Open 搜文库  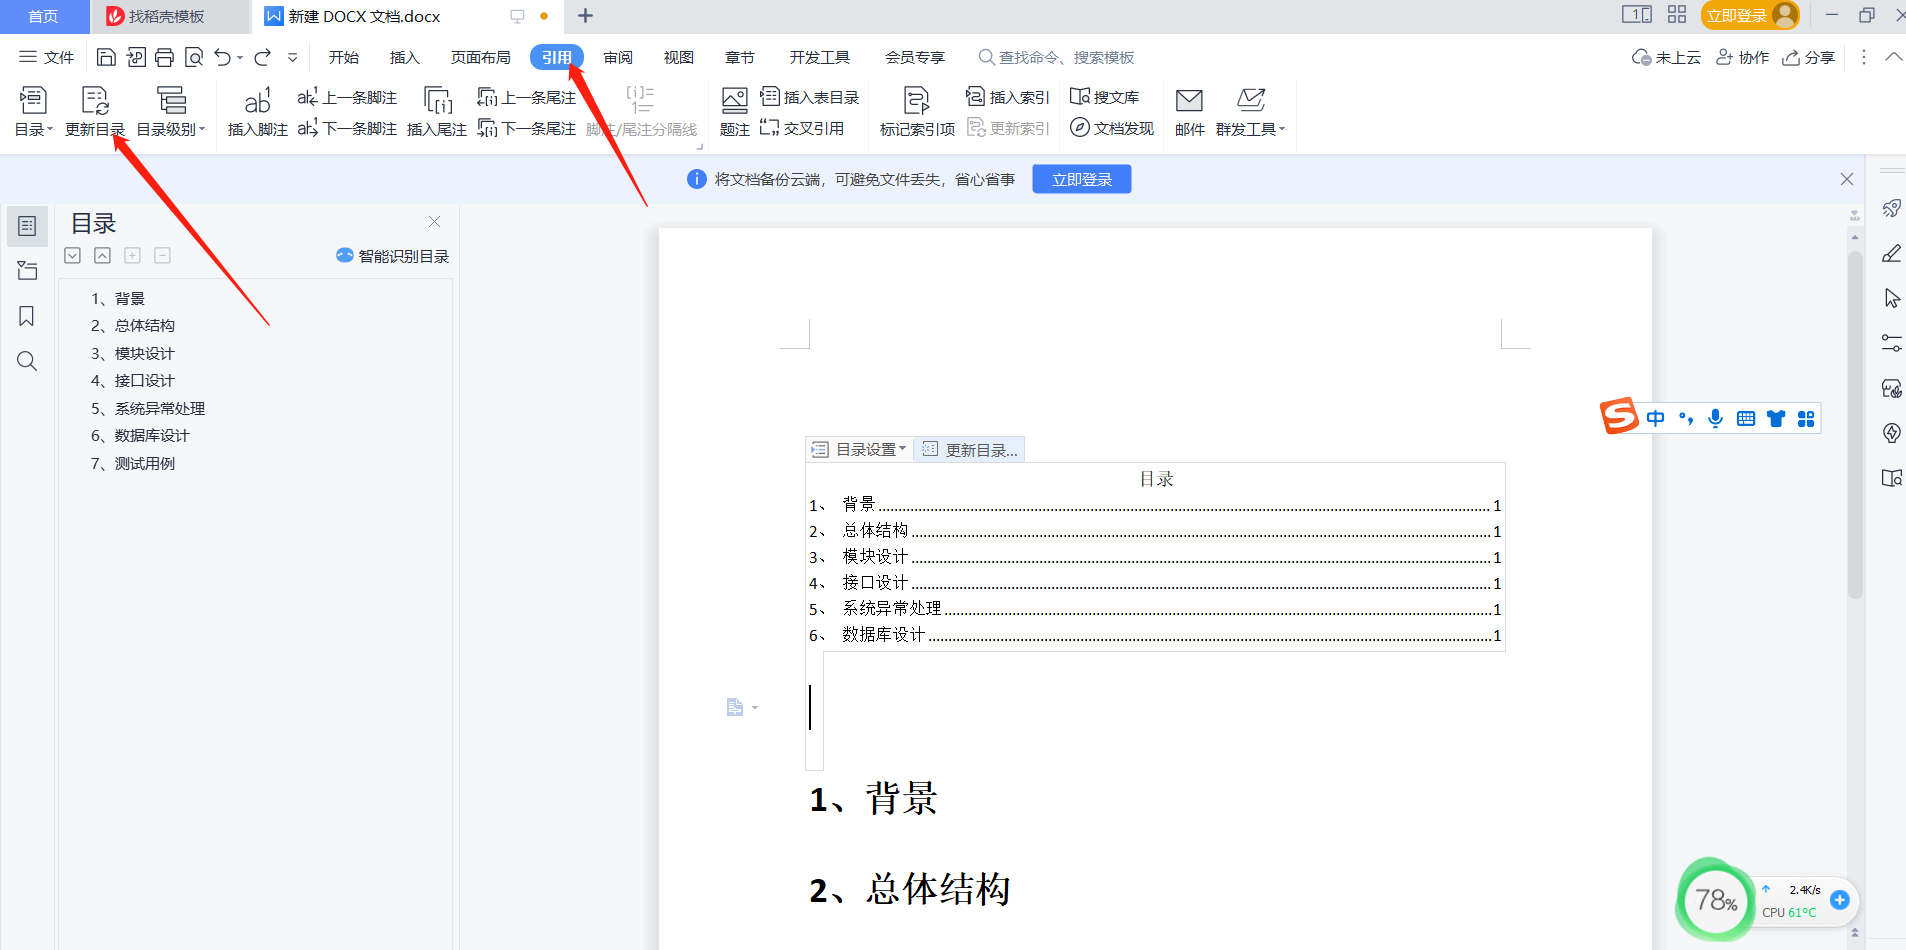(1105, 97)
